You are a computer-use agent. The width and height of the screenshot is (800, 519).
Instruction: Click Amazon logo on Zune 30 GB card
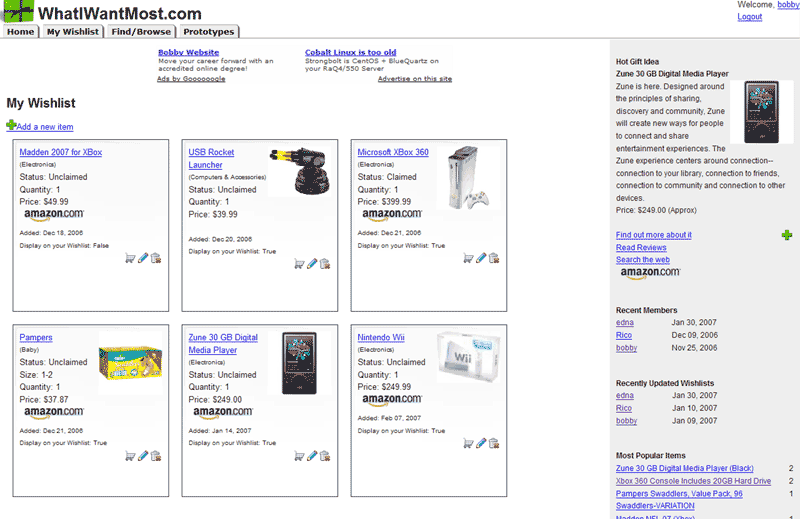223,412
